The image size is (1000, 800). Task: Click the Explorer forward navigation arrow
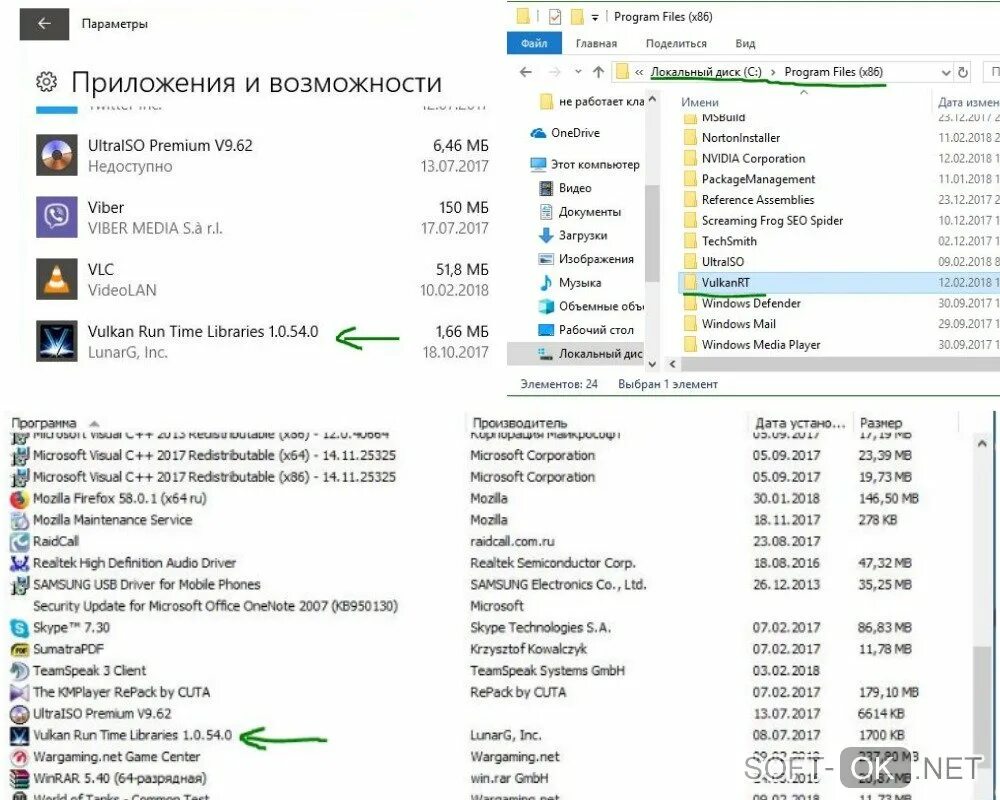click(x=554, y=72)
